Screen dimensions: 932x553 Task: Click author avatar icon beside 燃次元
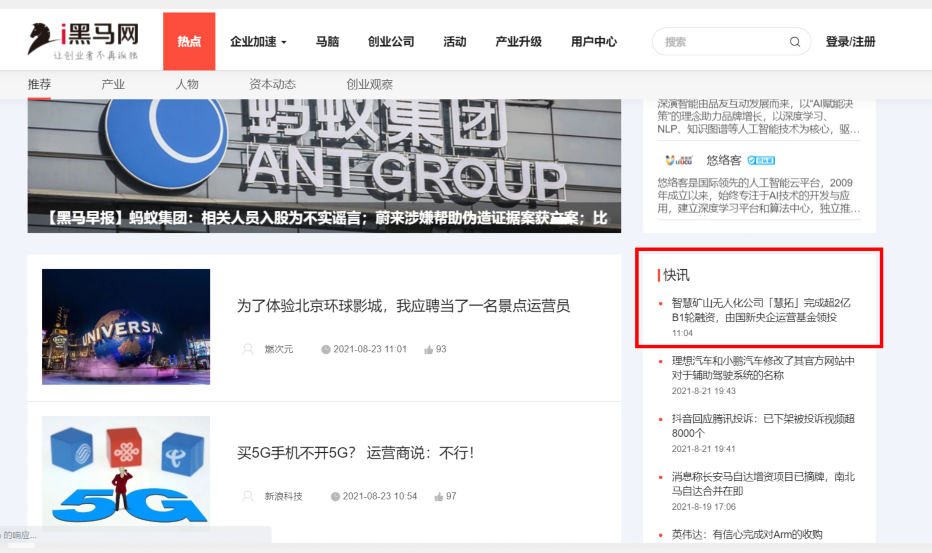[248, 349]
